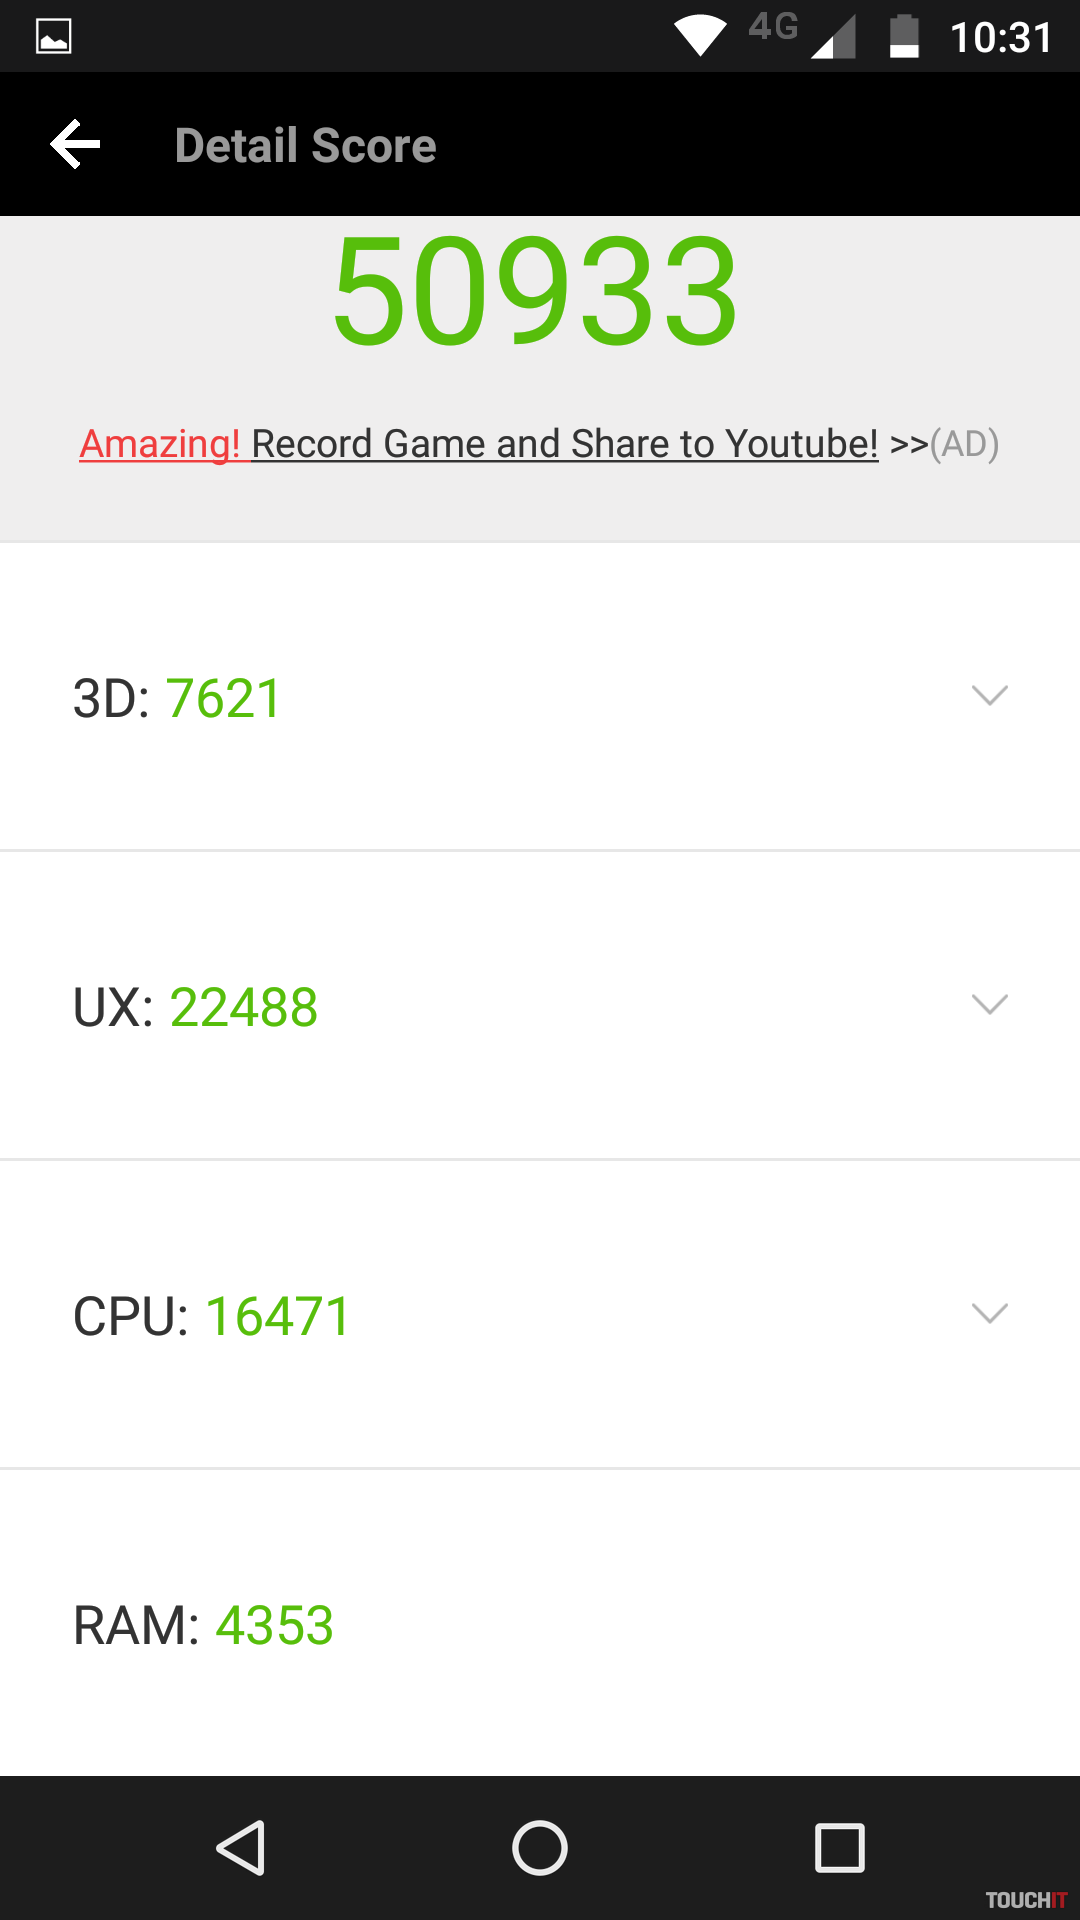
Task: Tap the back arrow in header
Action: point(76,145)
